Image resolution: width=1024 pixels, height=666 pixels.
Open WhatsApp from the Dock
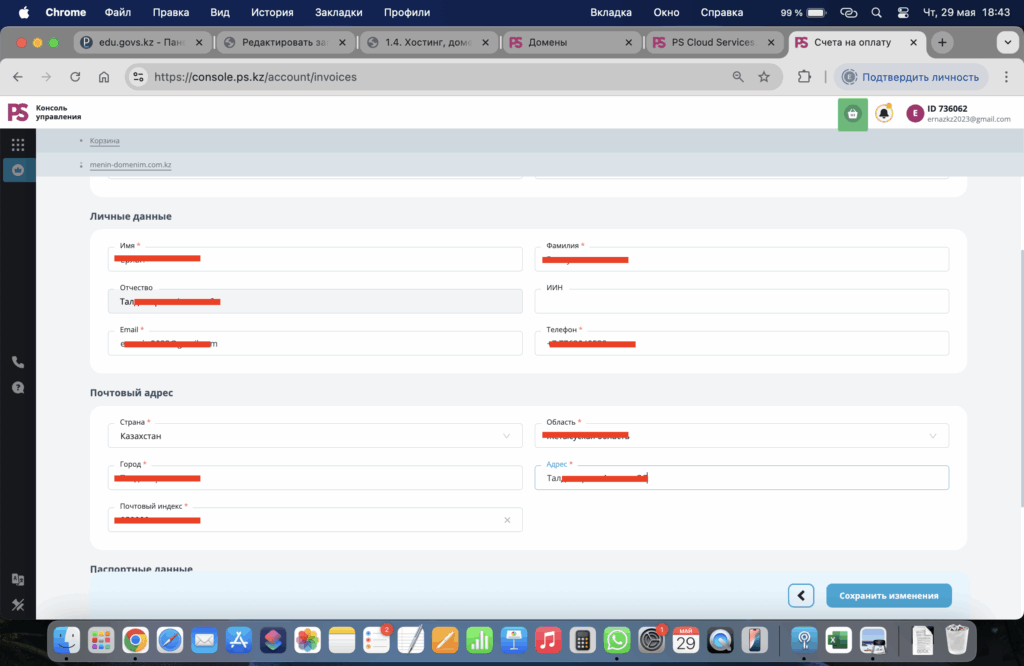coord(617,639)
